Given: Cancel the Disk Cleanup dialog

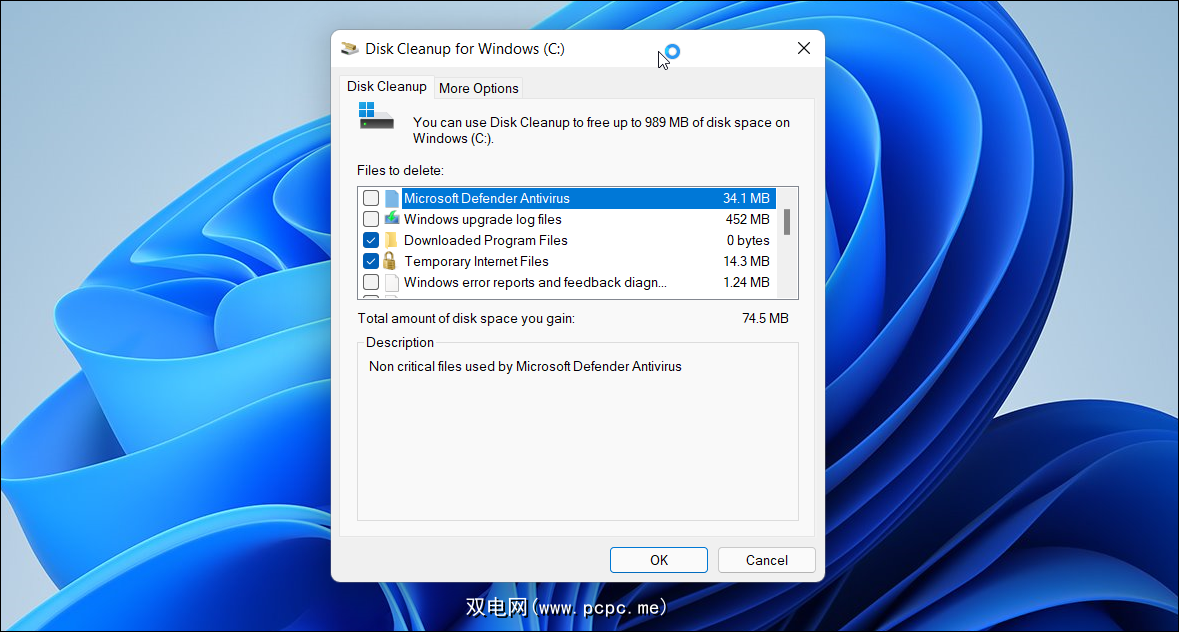Looking at the screenshot, I should click(766, 560).
